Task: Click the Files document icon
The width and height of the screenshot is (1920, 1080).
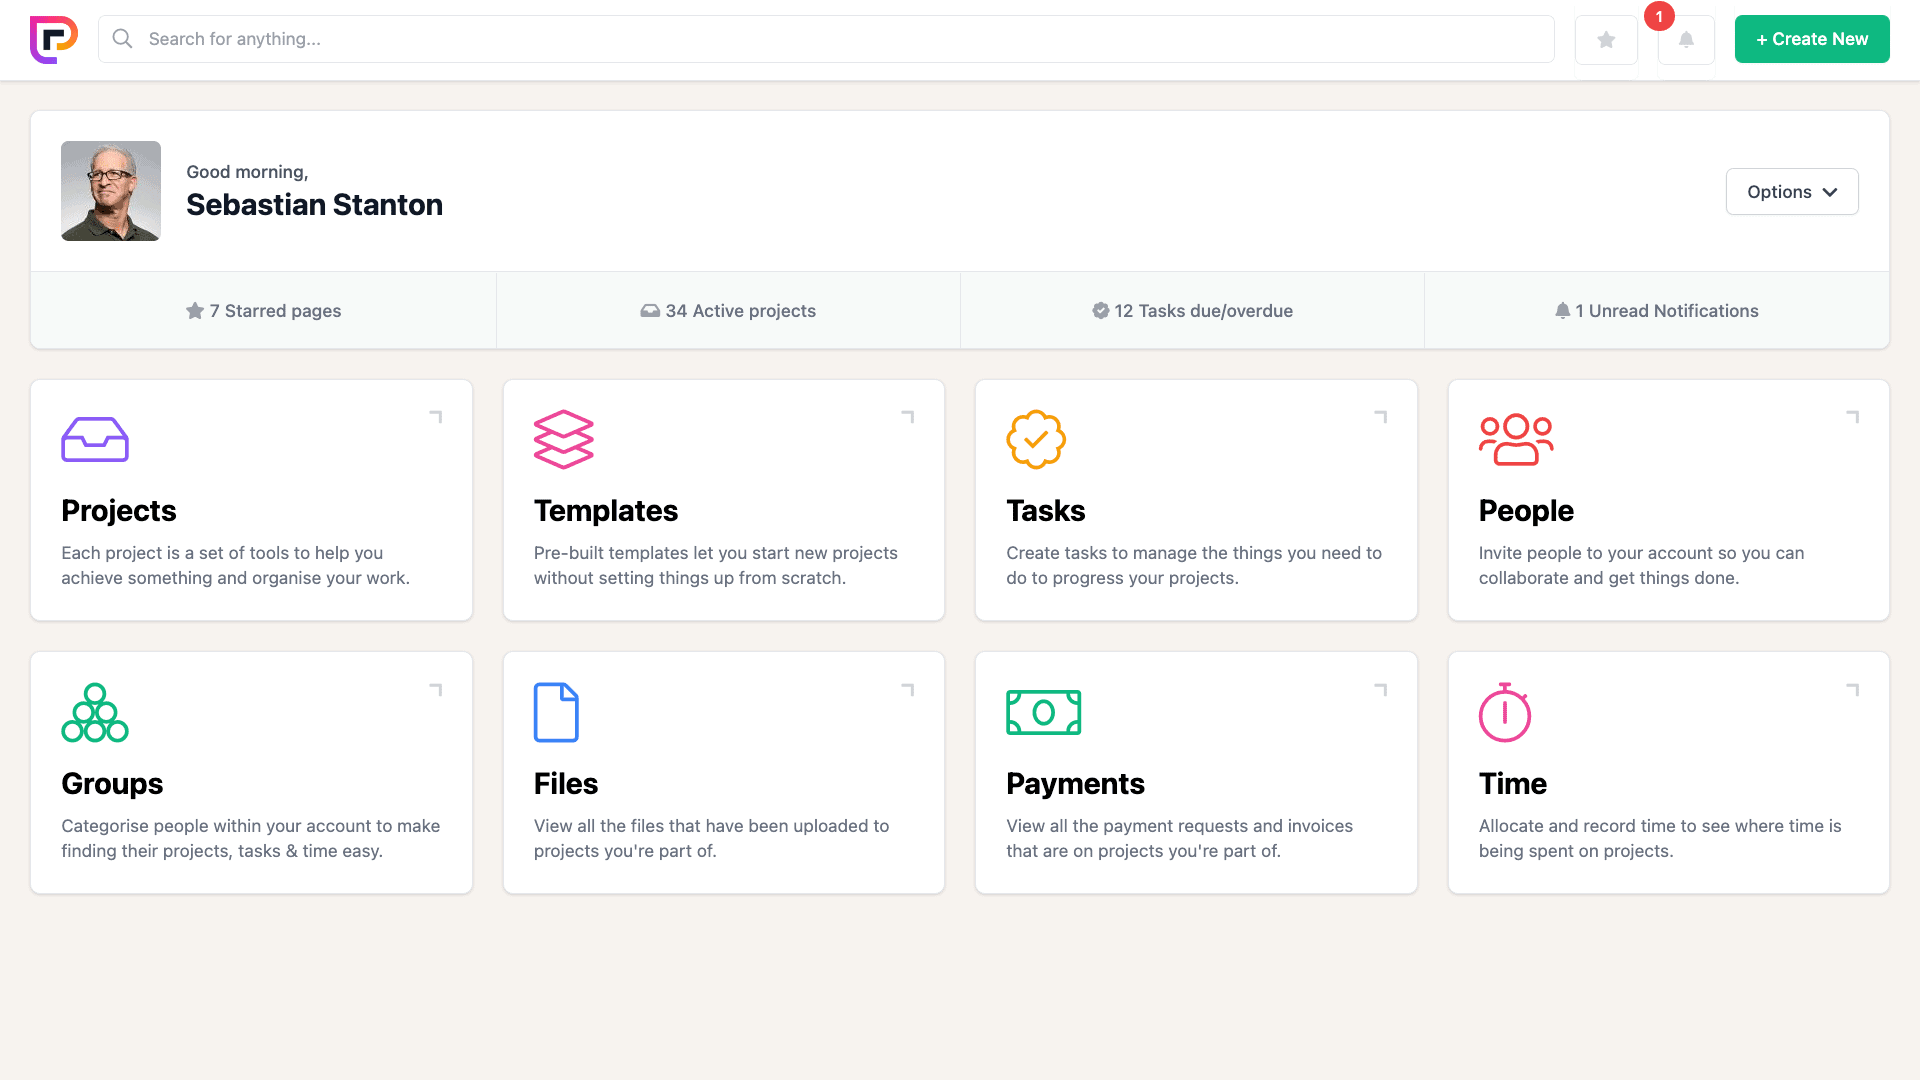Action: [556, 712]
